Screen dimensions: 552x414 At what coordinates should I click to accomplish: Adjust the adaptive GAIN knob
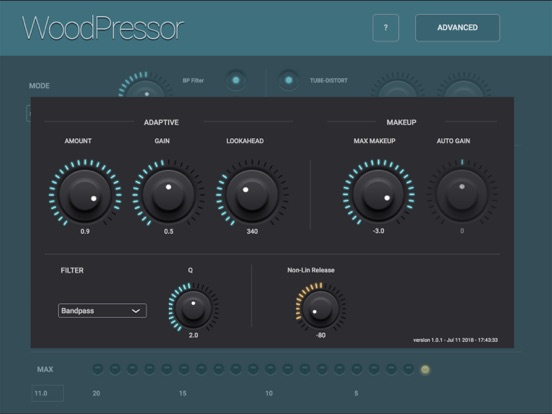[x=169, y=195]
